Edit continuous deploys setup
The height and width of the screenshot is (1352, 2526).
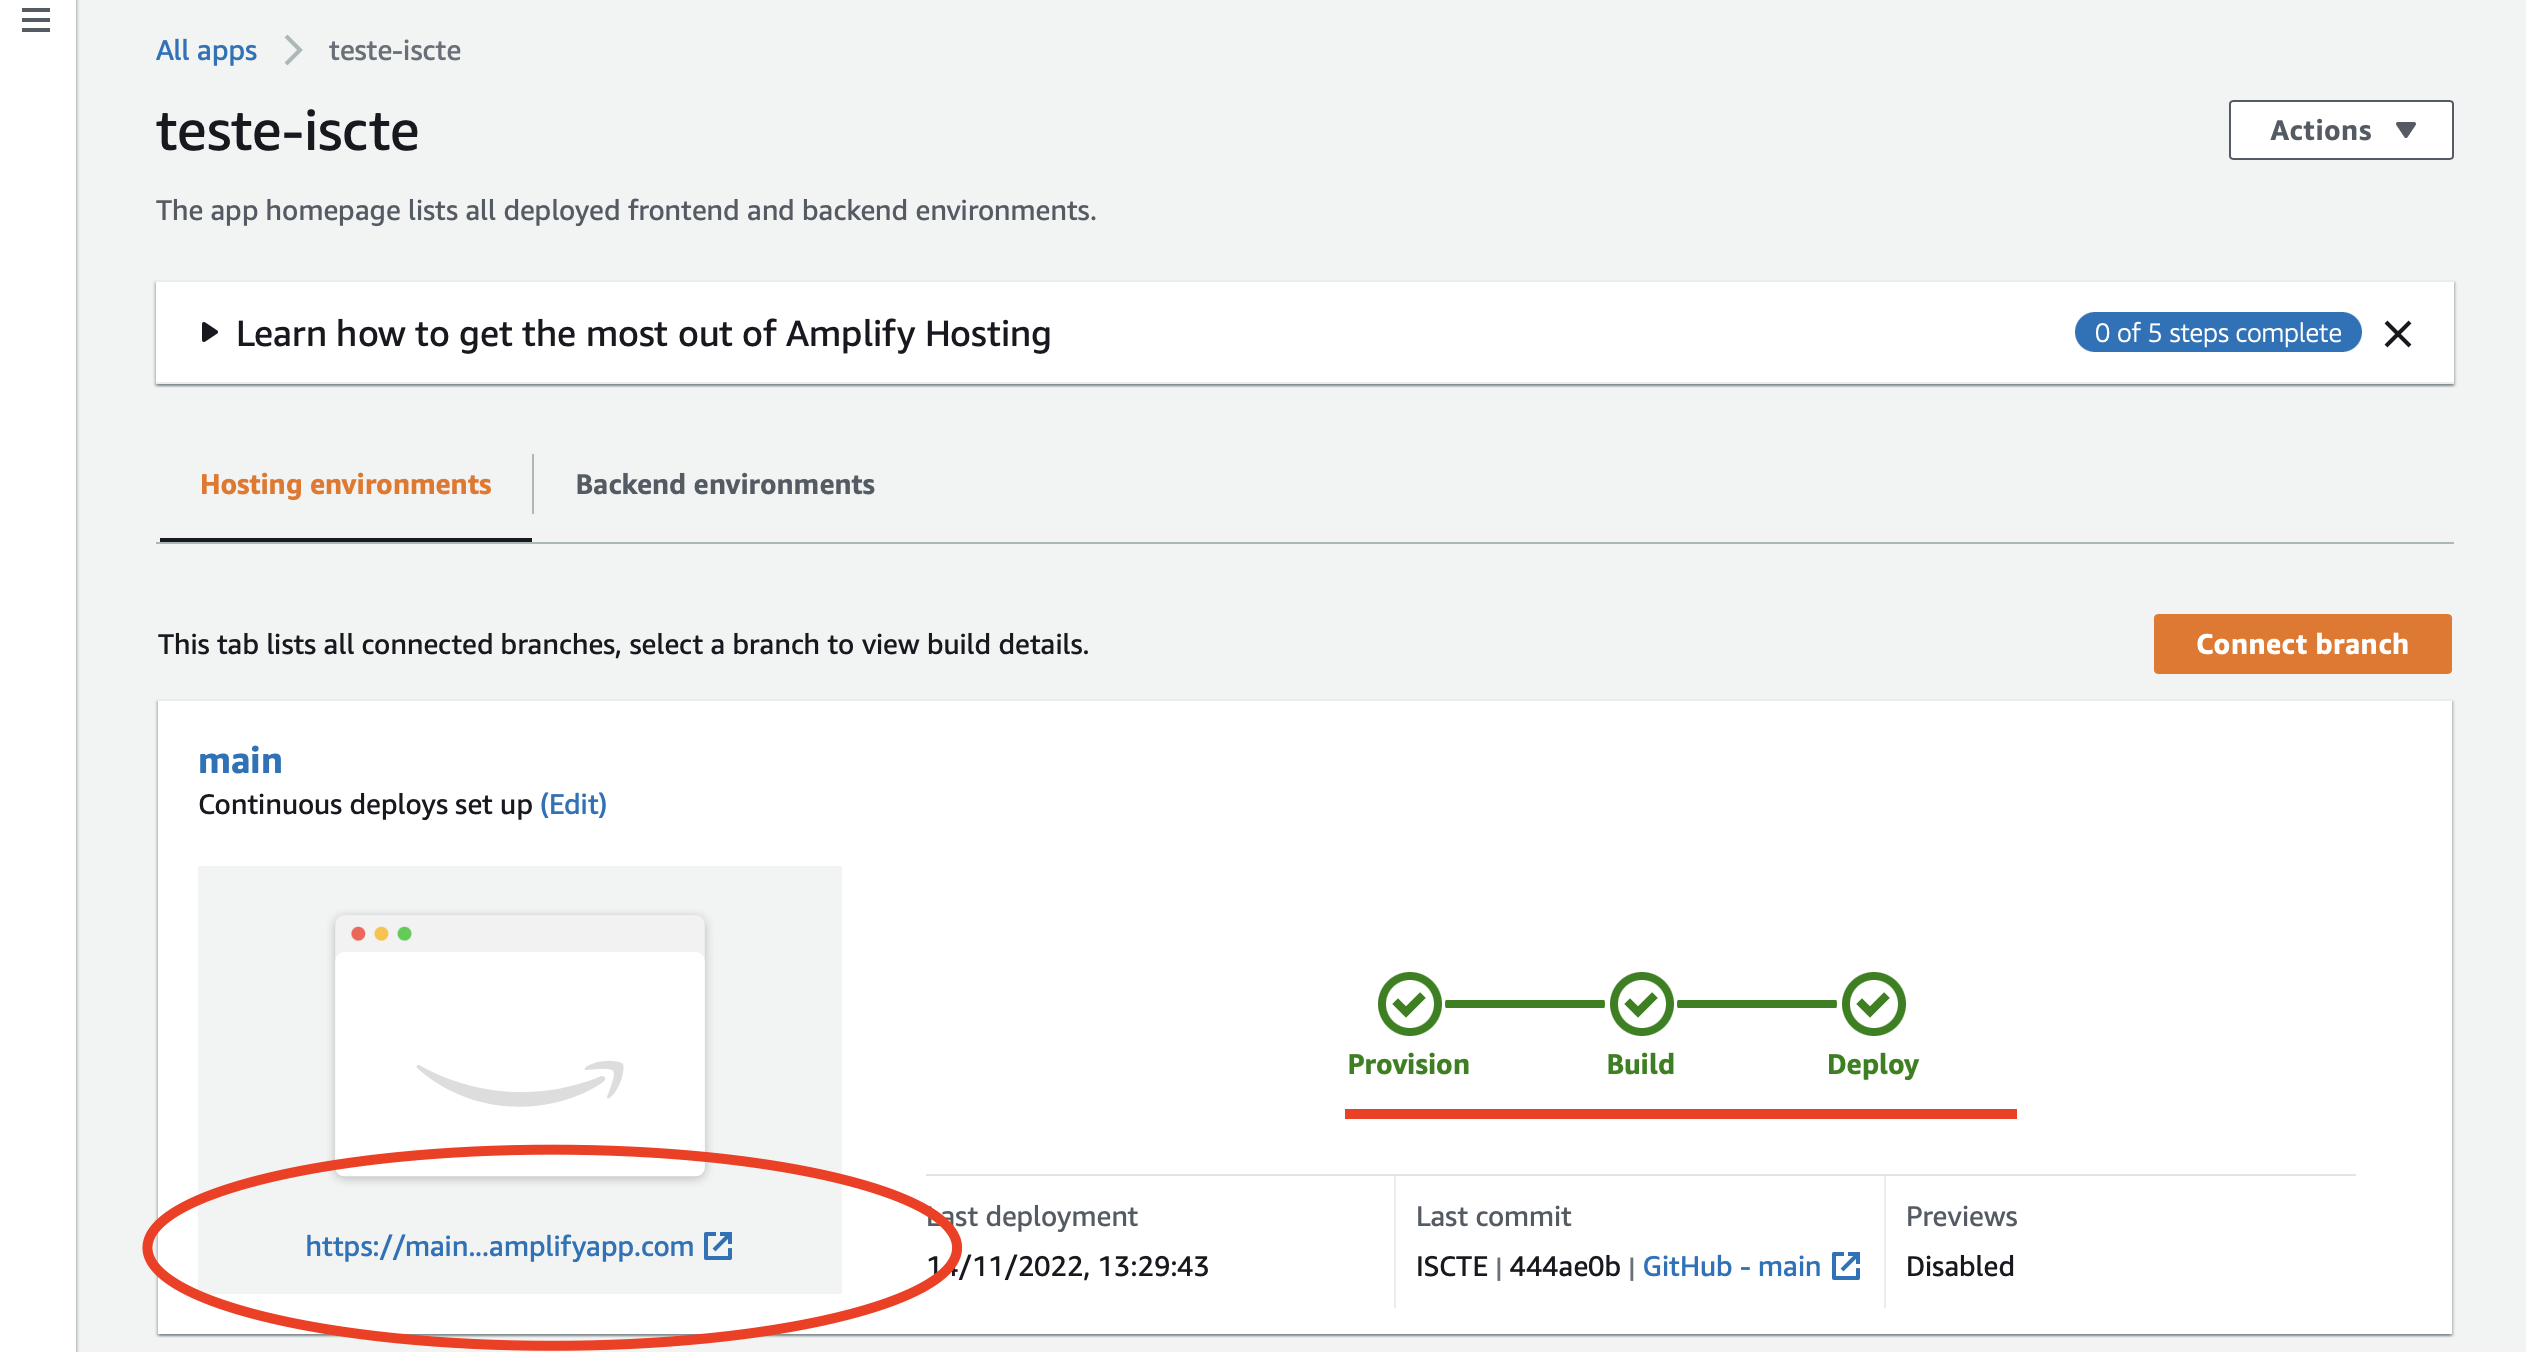(x=573, y=804)
